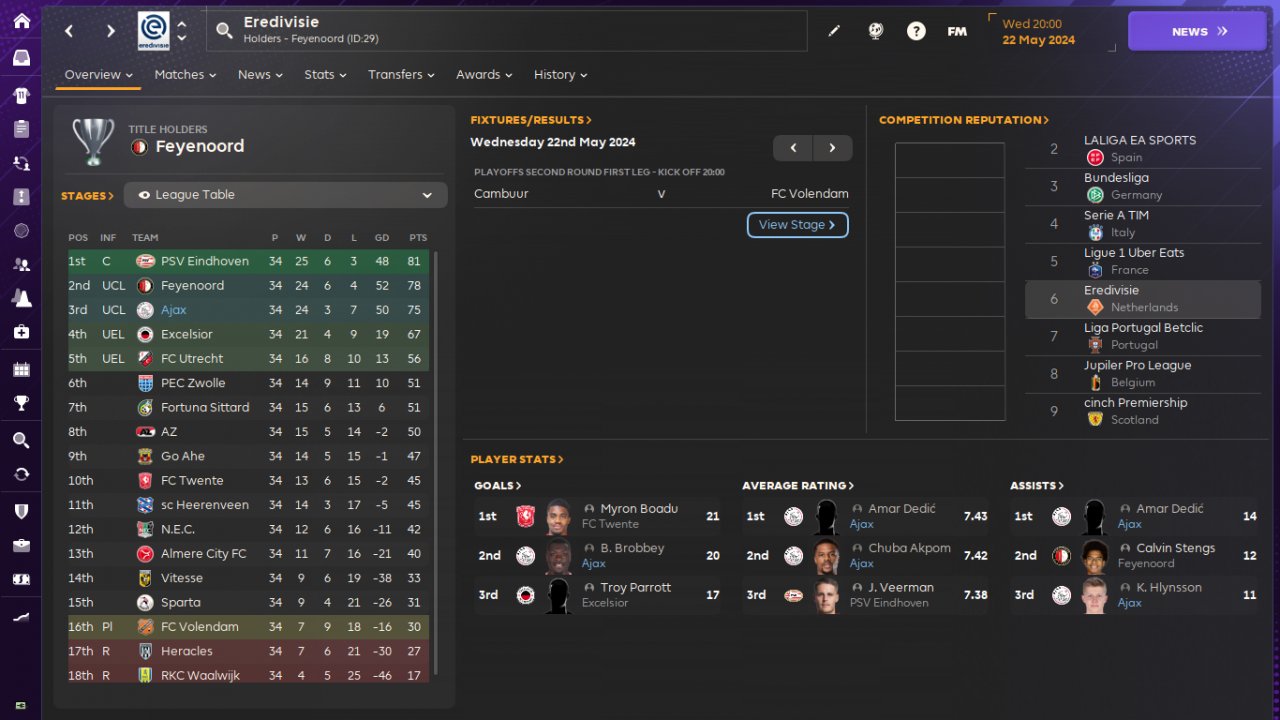
Task: Click the competition switcher arrows beside the logo
Action: coord(181,31)
